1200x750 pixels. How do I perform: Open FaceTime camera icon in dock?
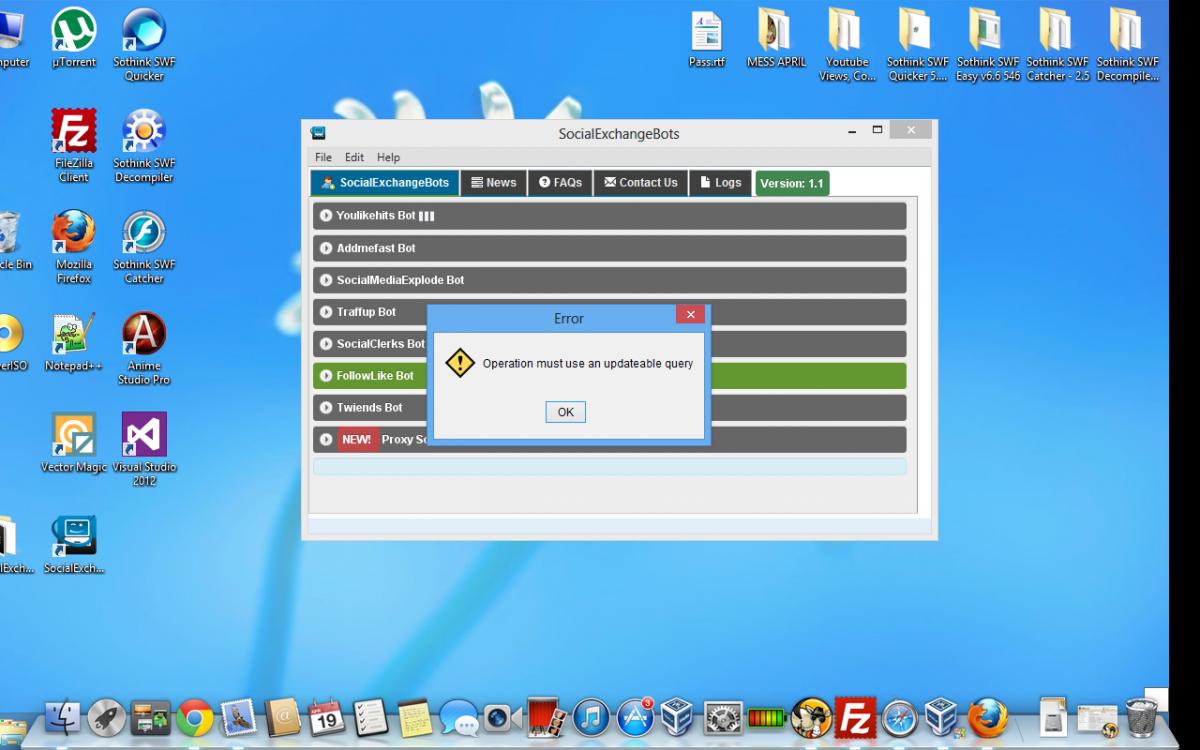(x=503, y=717)
